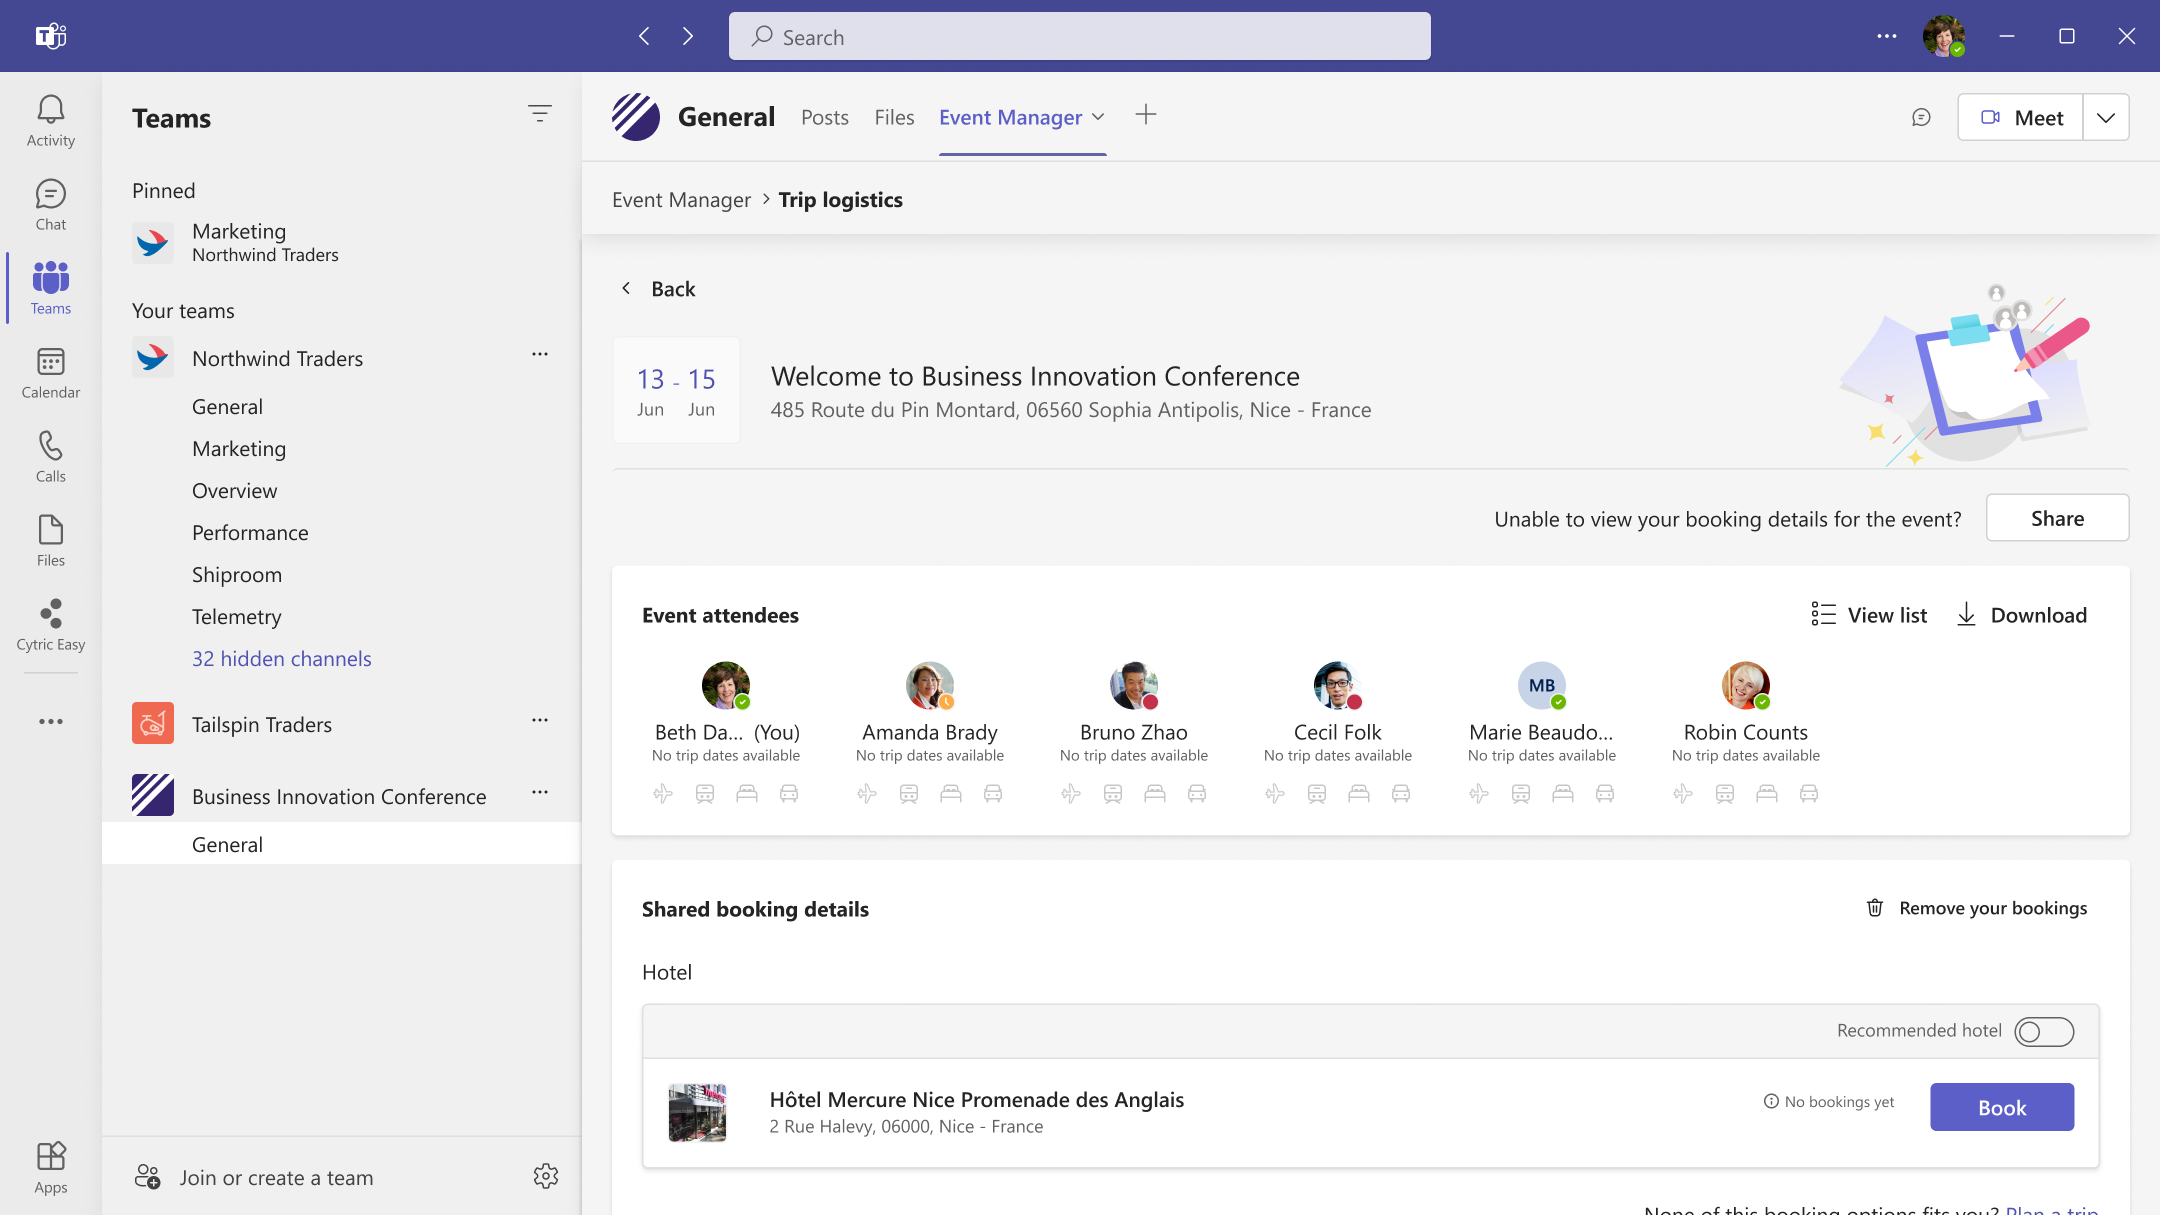This screenshot has width=2160, height=1215.
Task: Click the Teams filter icon
Action: [x=539, y=114]
